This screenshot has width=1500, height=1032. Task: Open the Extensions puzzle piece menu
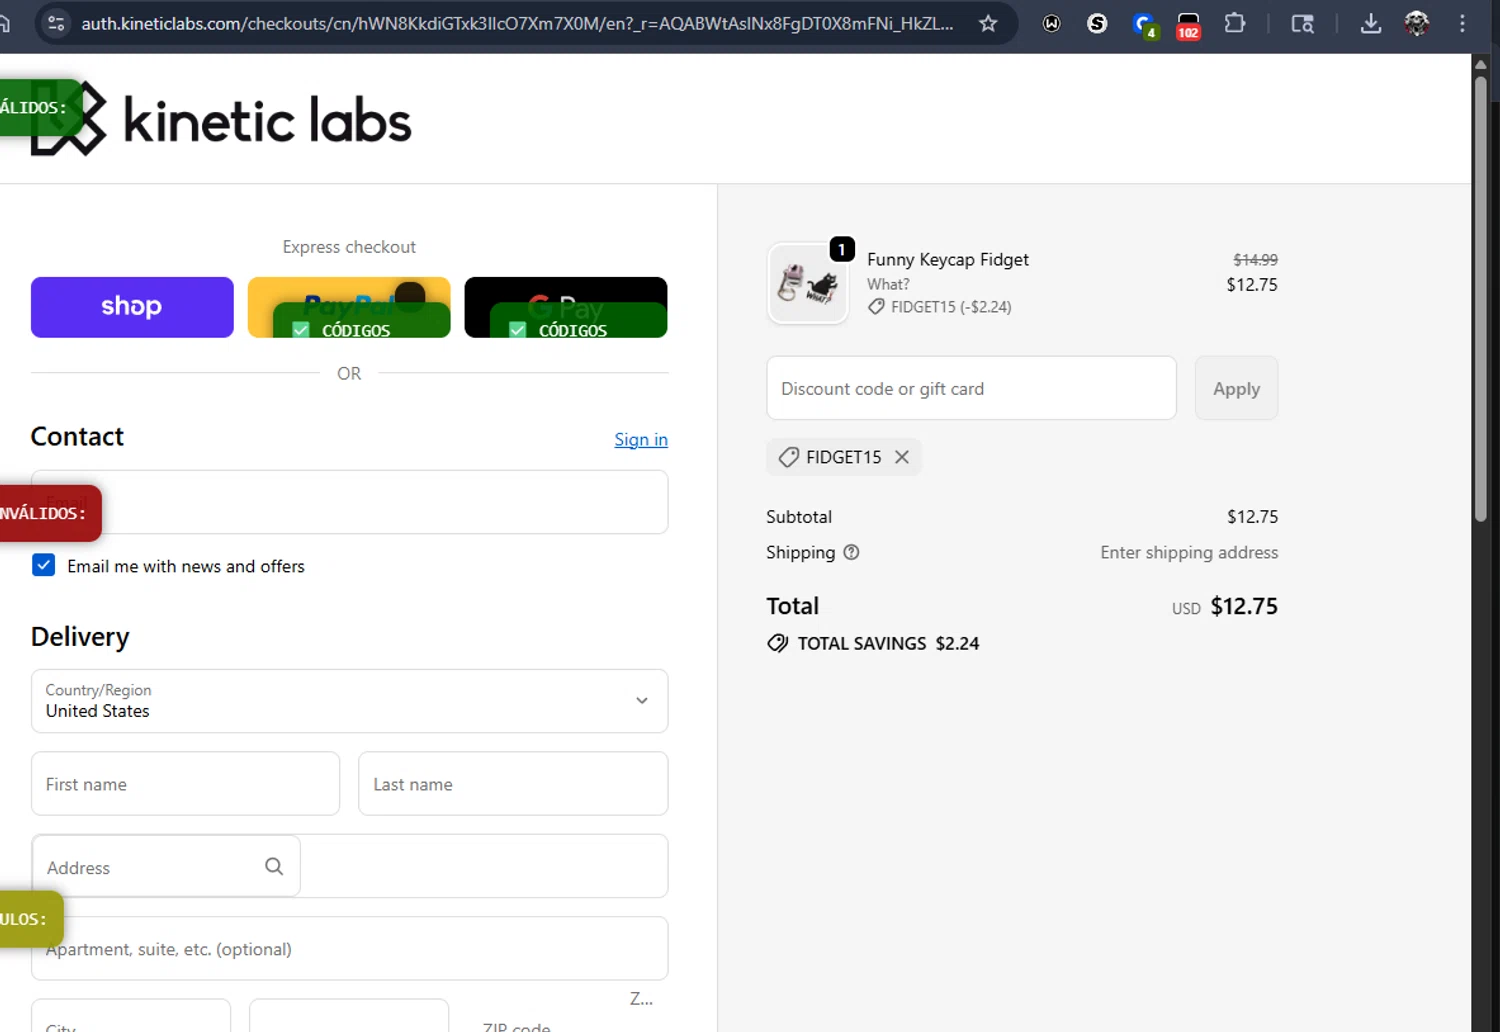(x=1235, y=23)
